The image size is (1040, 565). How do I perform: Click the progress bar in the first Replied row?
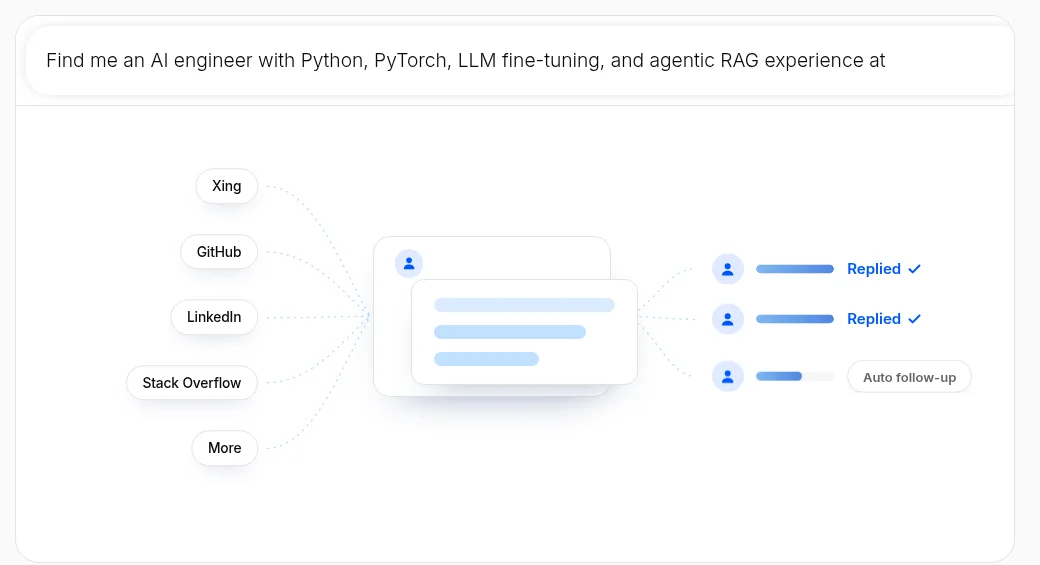pyautogui.click(x=795, y=269)
